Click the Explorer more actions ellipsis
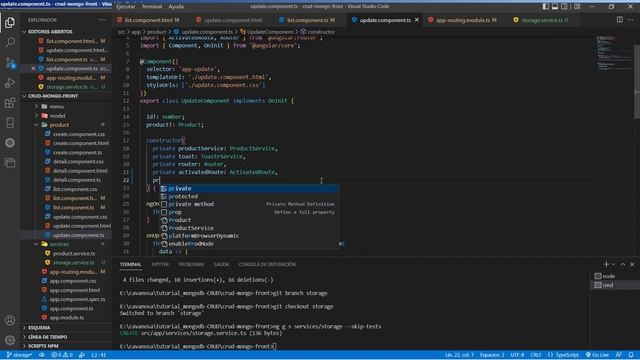The height and width of the screenshot is (360, 640). [x=102, y=20]
